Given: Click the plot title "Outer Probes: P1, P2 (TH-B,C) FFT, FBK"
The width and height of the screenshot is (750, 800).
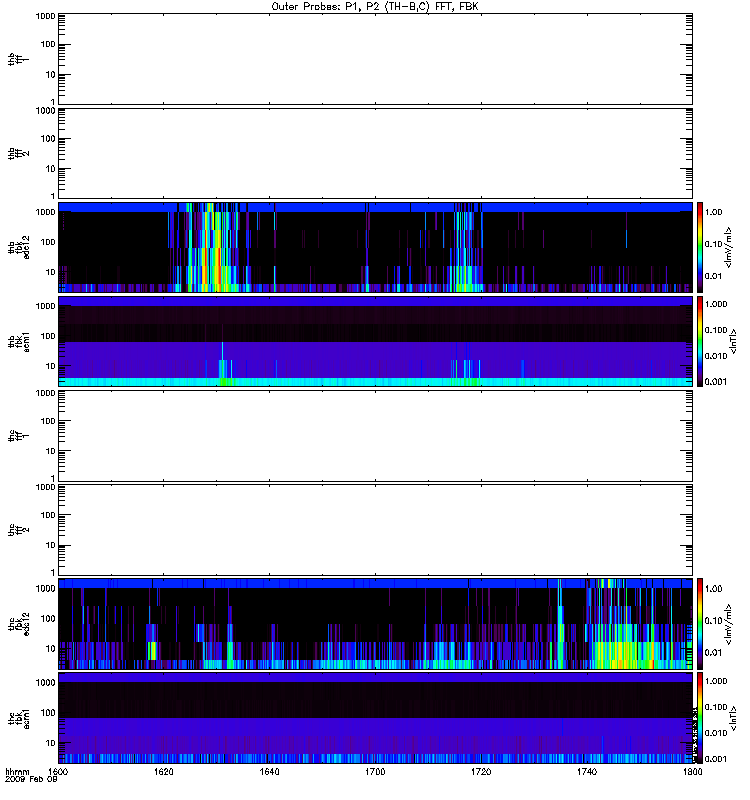Looking at the screenshot, I should coord(375,6).
